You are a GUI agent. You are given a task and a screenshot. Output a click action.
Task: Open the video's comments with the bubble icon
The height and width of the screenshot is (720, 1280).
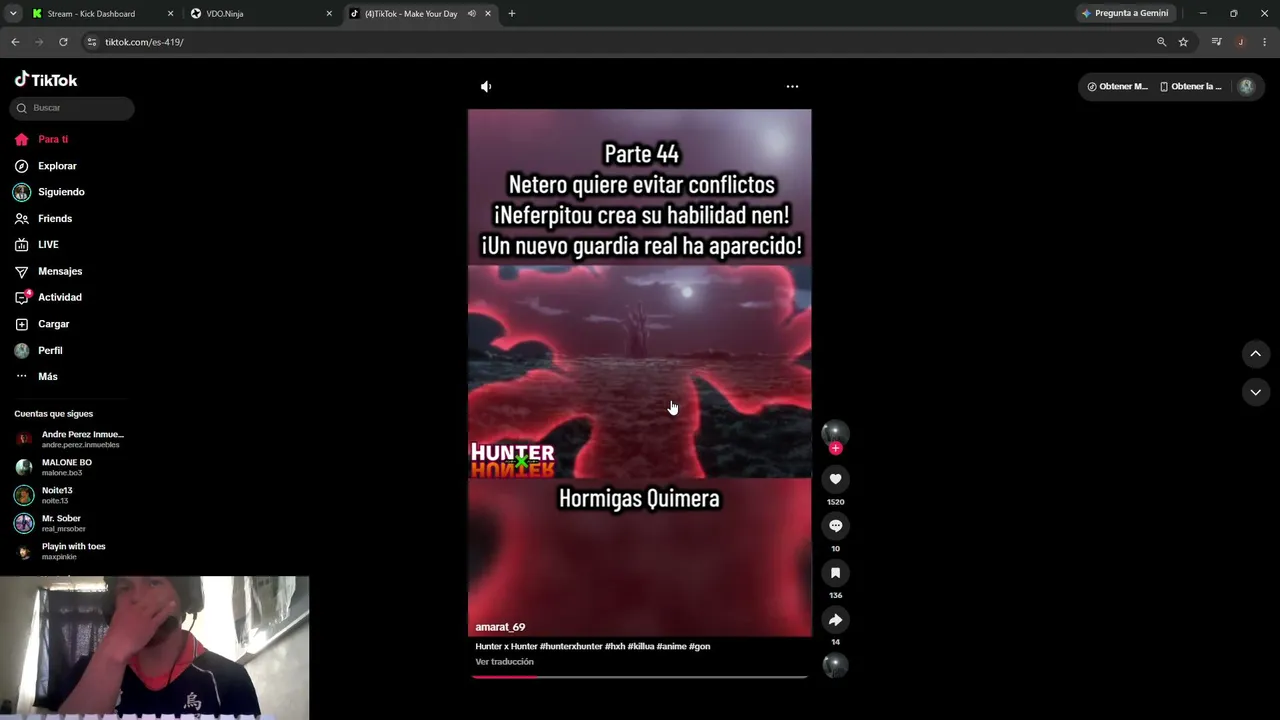point(835,526)
